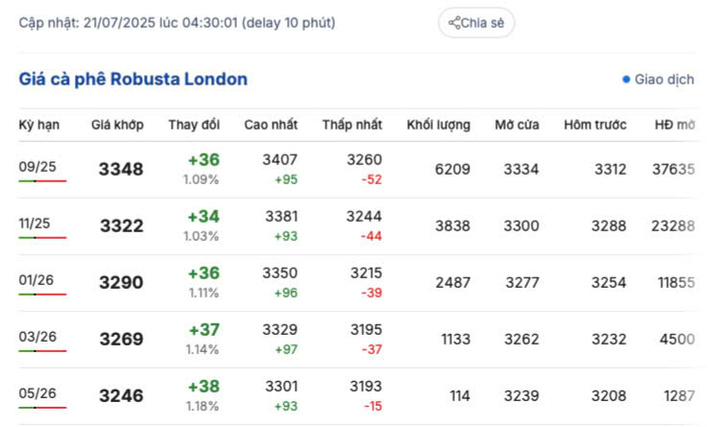Click the Thay đổi column header
720x427 pixels.
(x=194, y=125)
